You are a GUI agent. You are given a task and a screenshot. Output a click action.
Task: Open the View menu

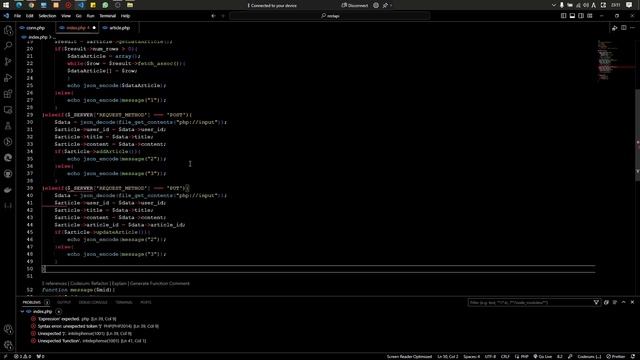click(66, 16)
